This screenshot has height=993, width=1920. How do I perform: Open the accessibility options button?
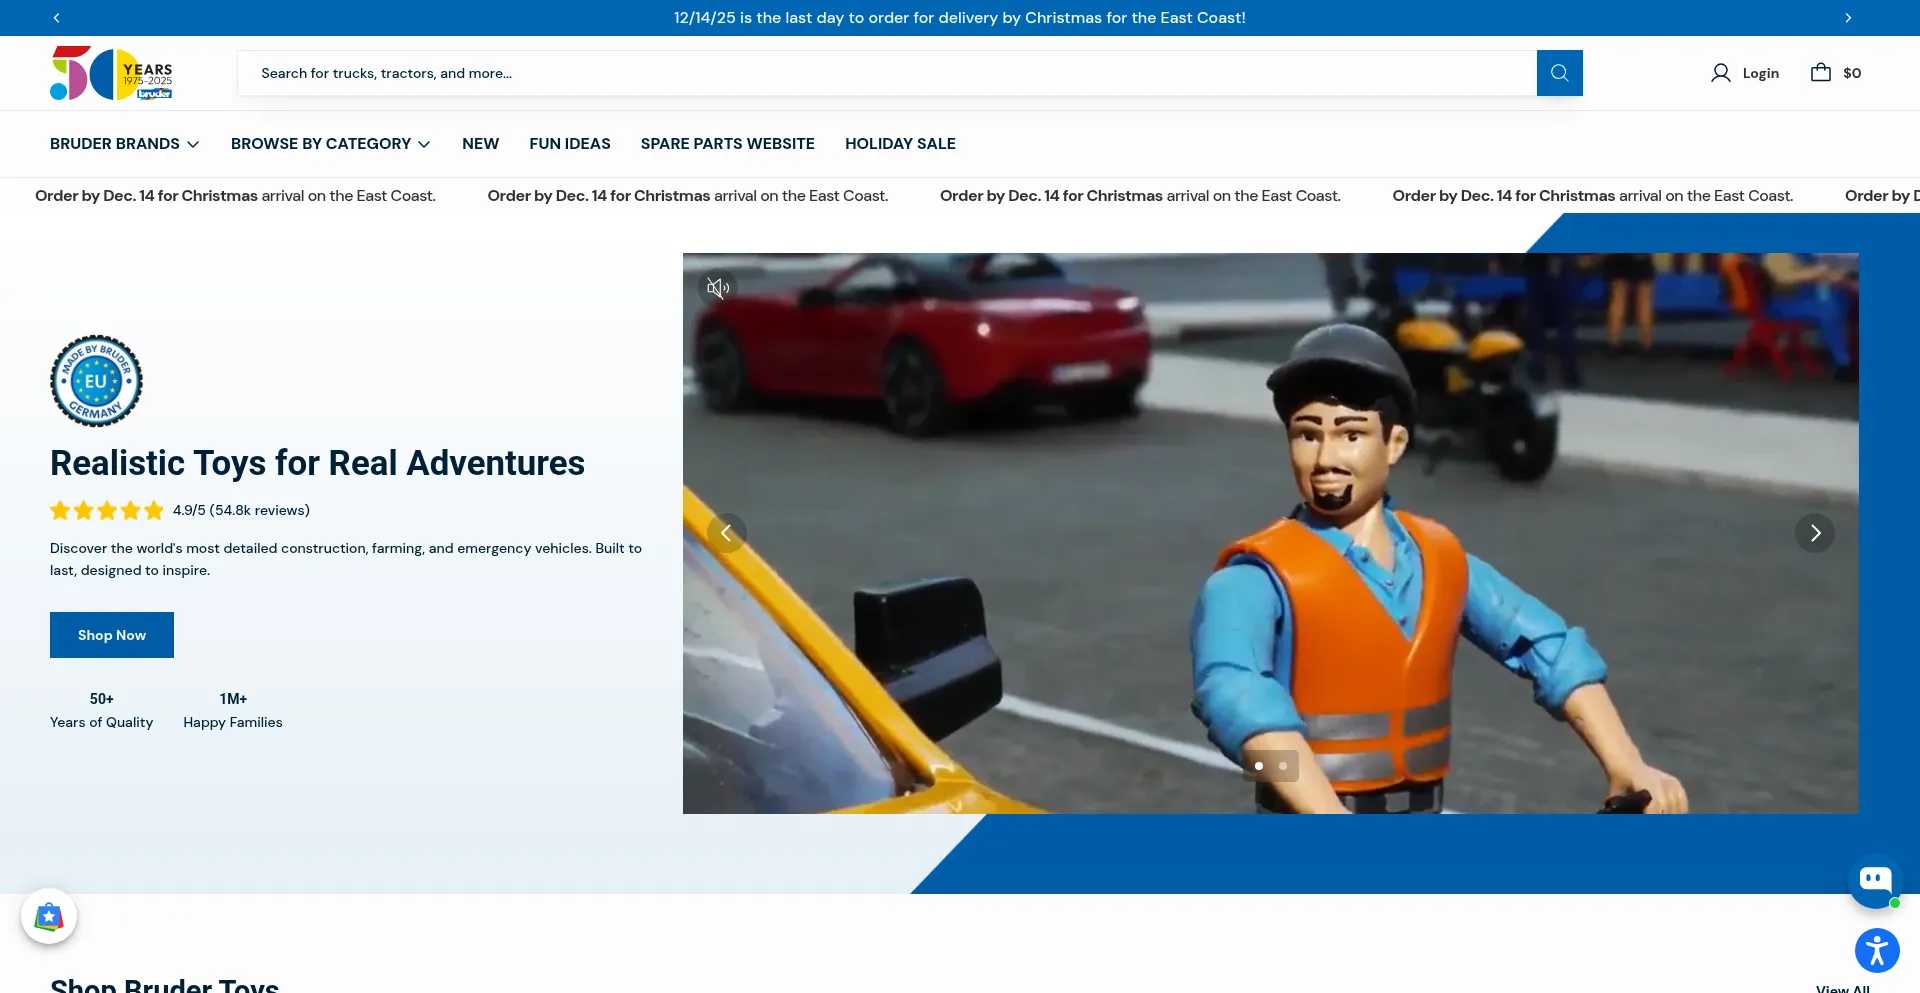click(1877, 950)
